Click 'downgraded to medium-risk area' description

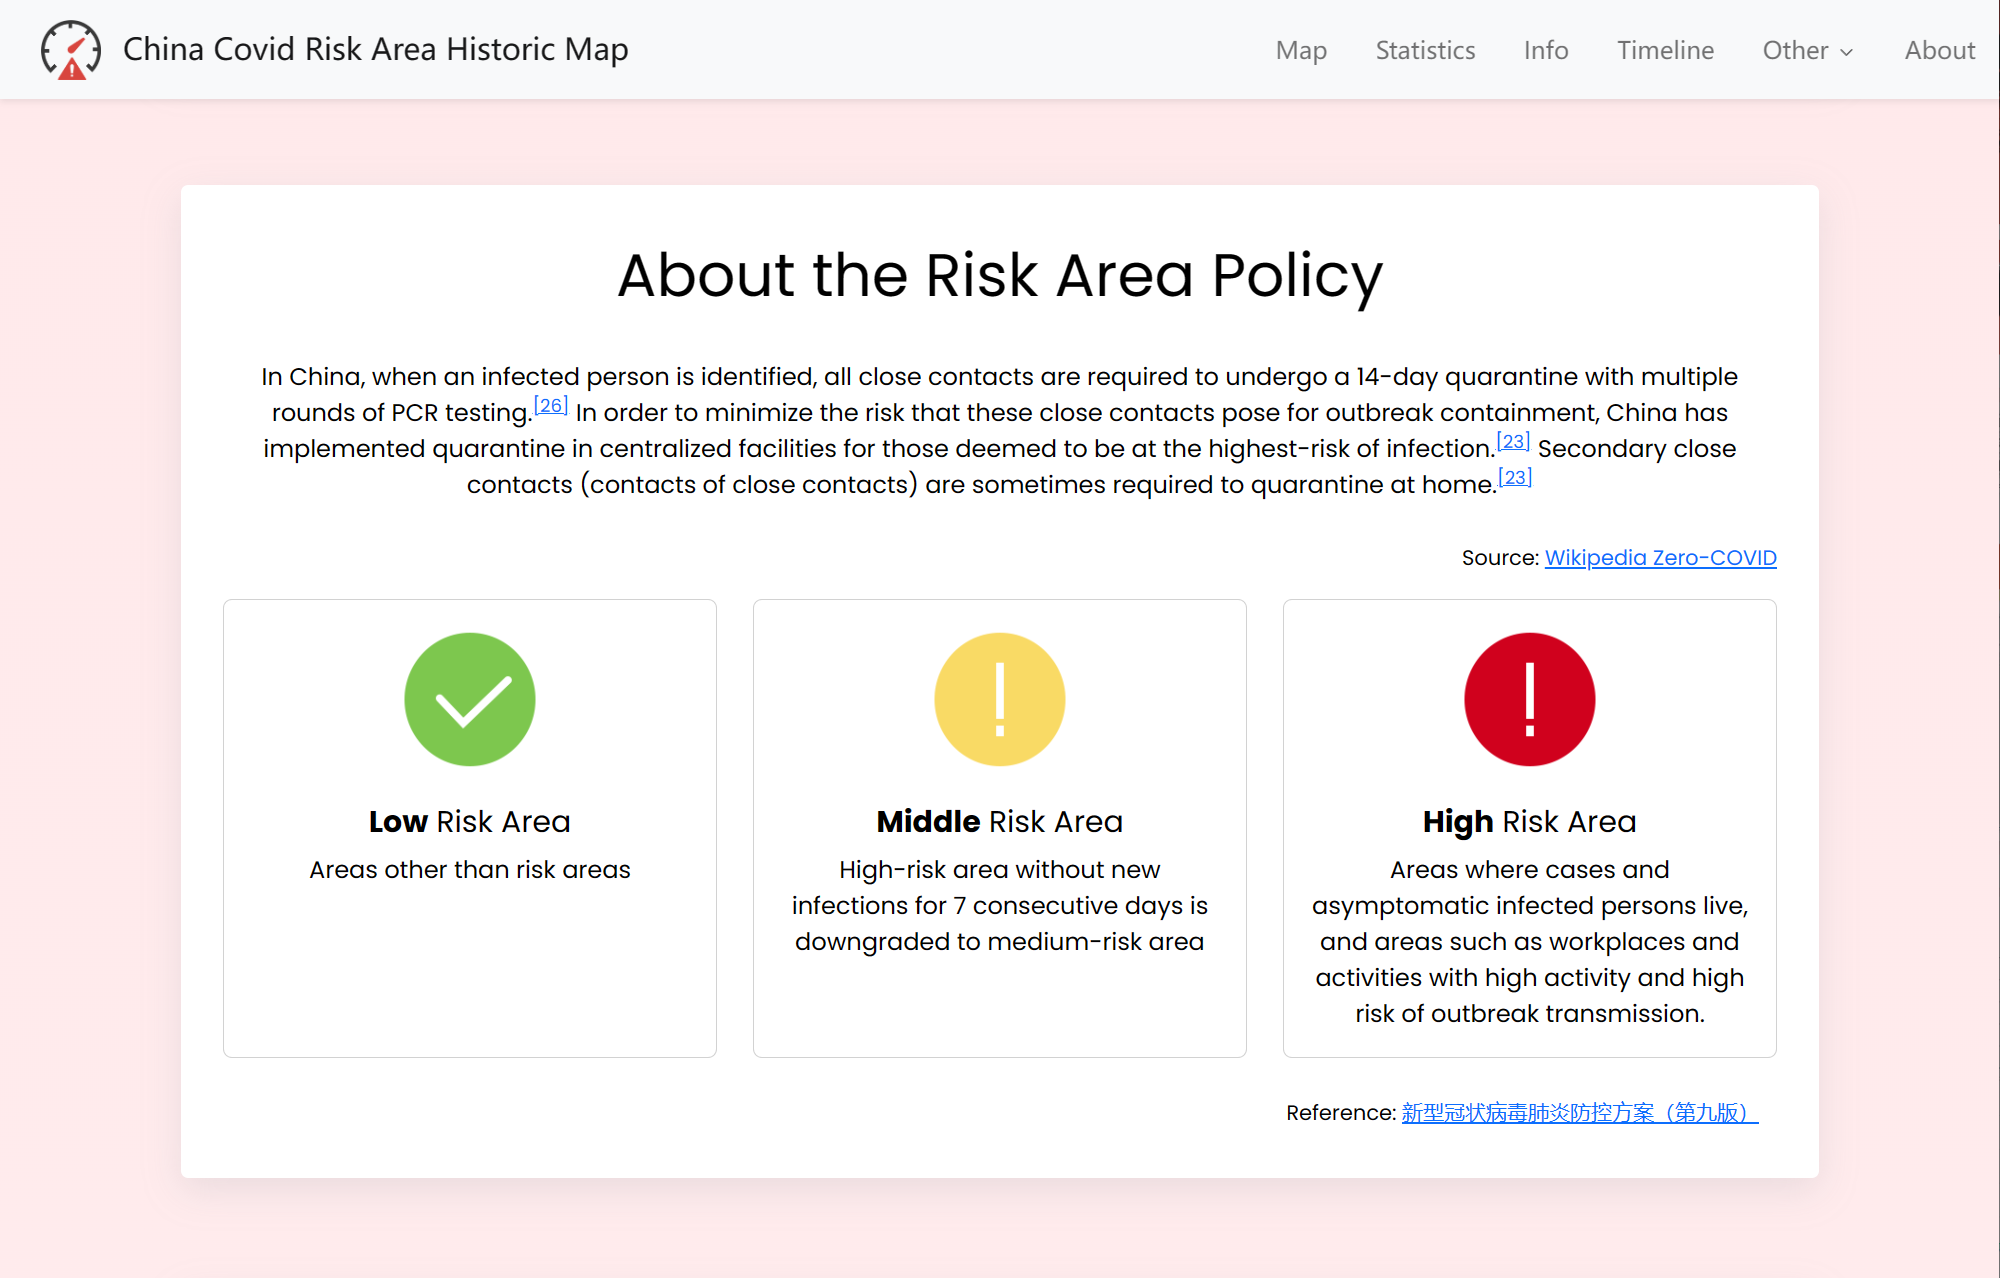(1000, 942)
